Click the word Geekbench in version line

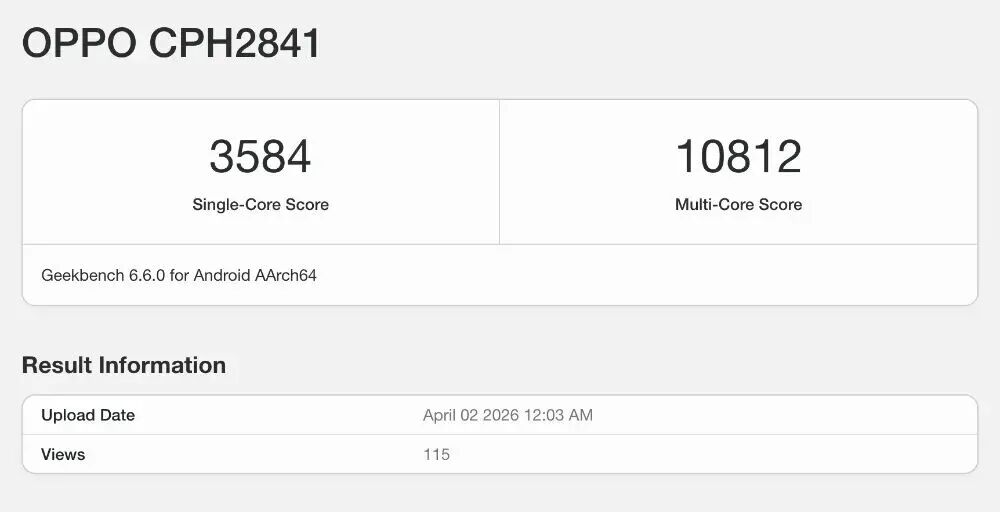(x=82, y=275)
